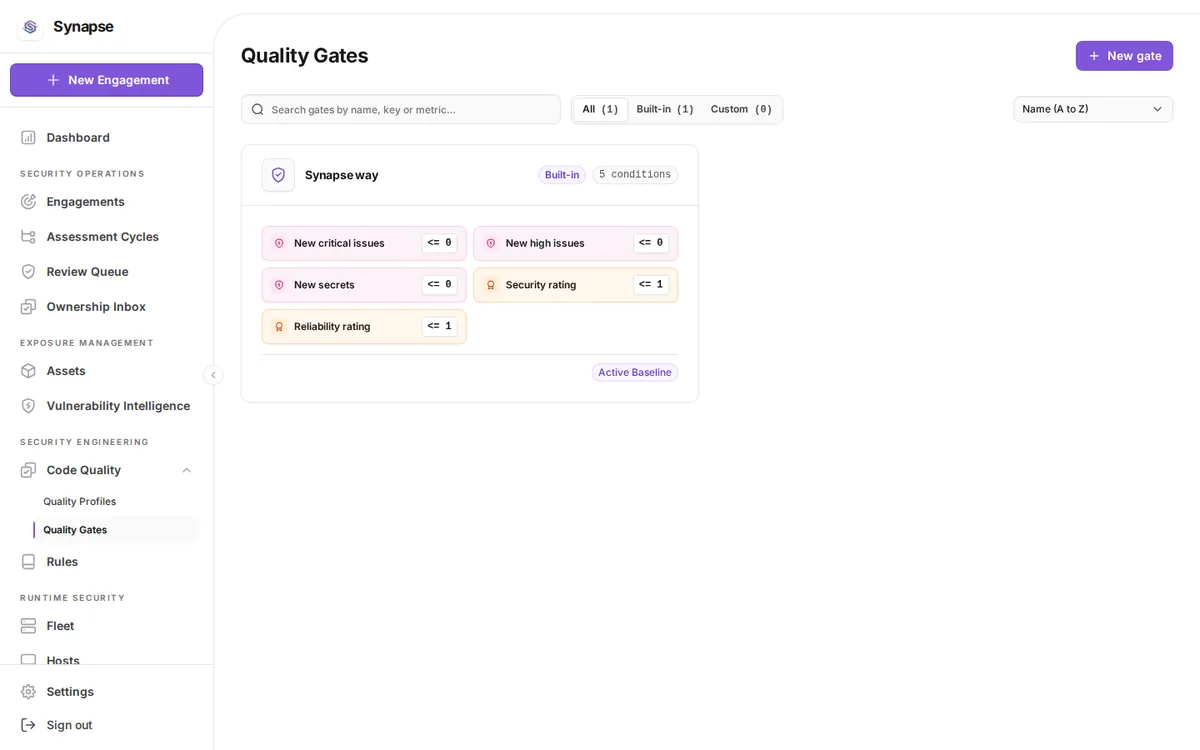The height and width of the screenshot is (750, 1200).
Task: Click the Dashboard chart icon
Action: tap(28, 138)
